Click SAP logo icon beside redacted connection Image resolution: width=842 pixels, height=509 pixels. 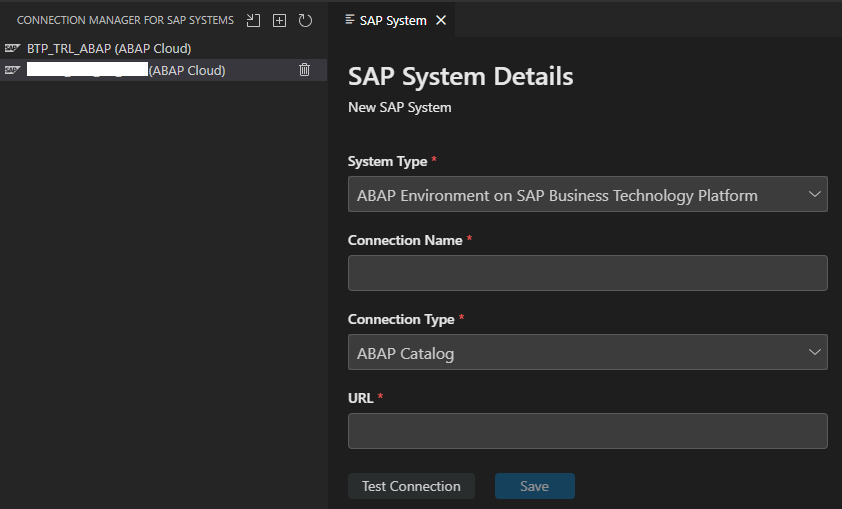12,70
